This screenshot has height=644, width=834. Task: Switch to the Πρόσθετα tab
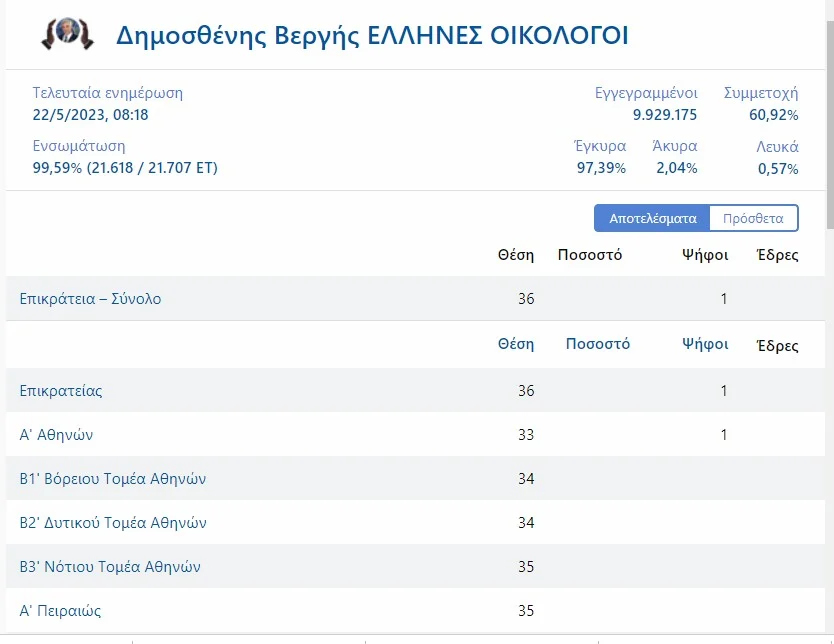pyautogui.click(x=753, y=219)
